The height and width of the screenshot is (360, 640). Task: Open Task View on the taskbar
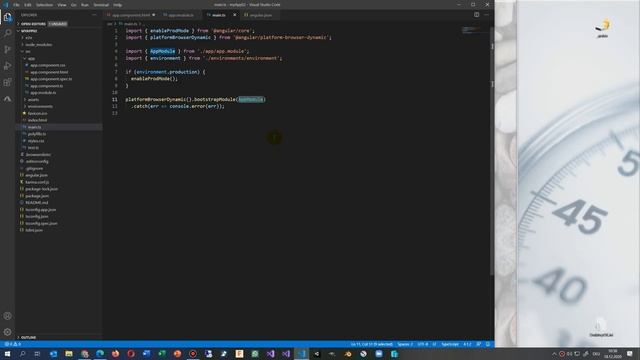point(37,354)
